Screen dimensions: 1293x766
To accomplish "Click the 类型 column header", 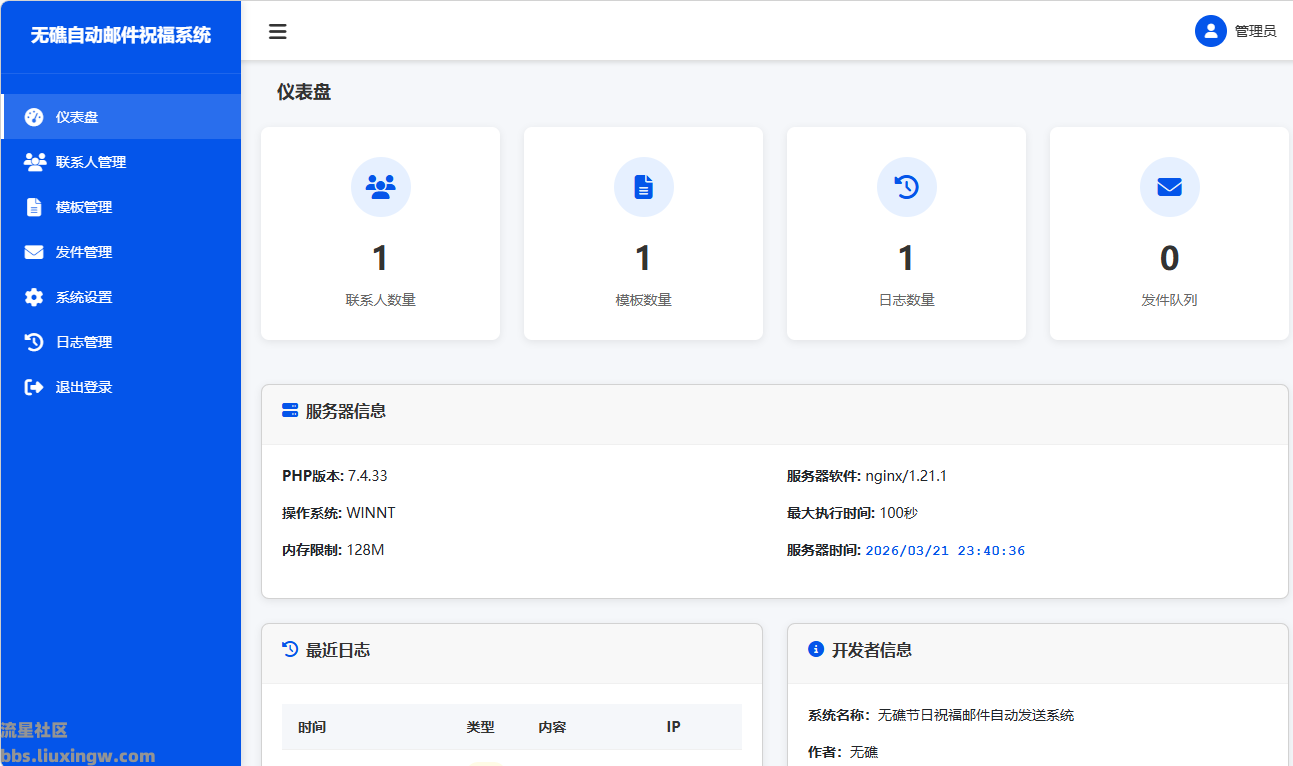I will coord(480,727).
